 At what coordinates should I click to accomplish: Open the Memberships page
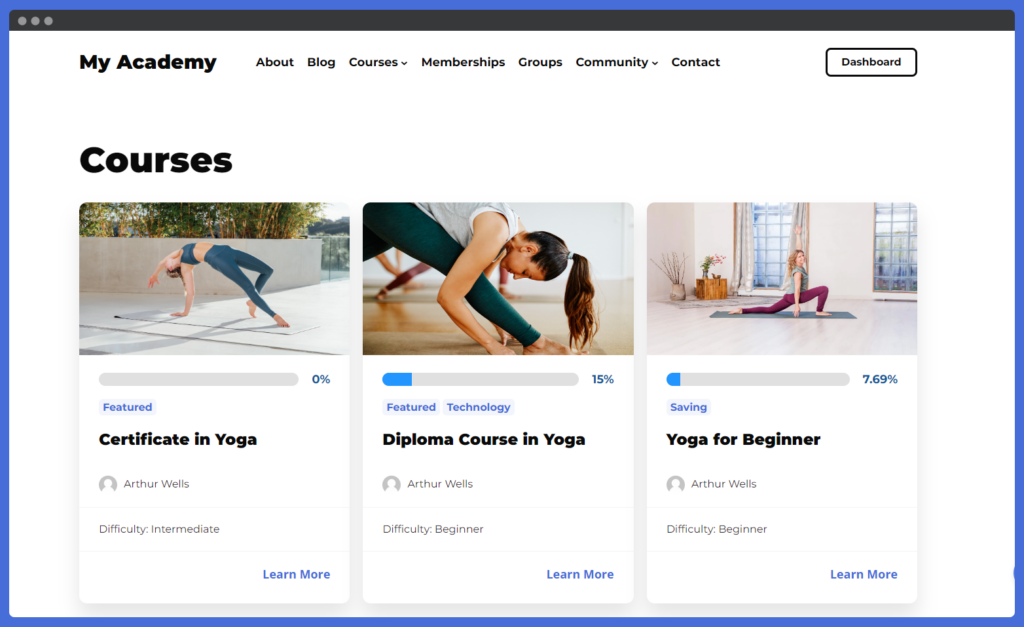coord(463,62)
